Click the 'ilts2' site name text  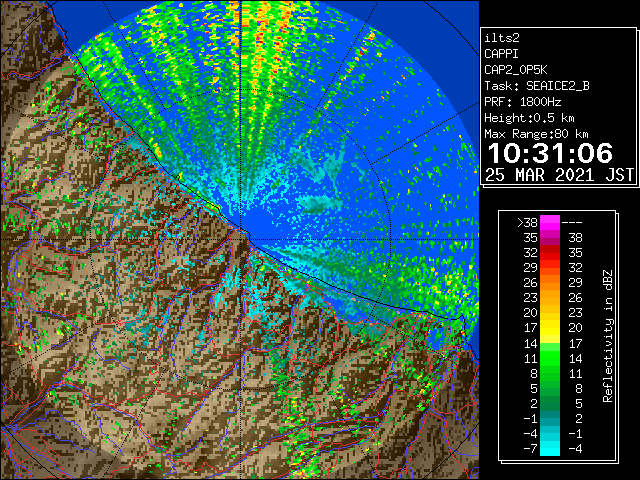(502, 38)
